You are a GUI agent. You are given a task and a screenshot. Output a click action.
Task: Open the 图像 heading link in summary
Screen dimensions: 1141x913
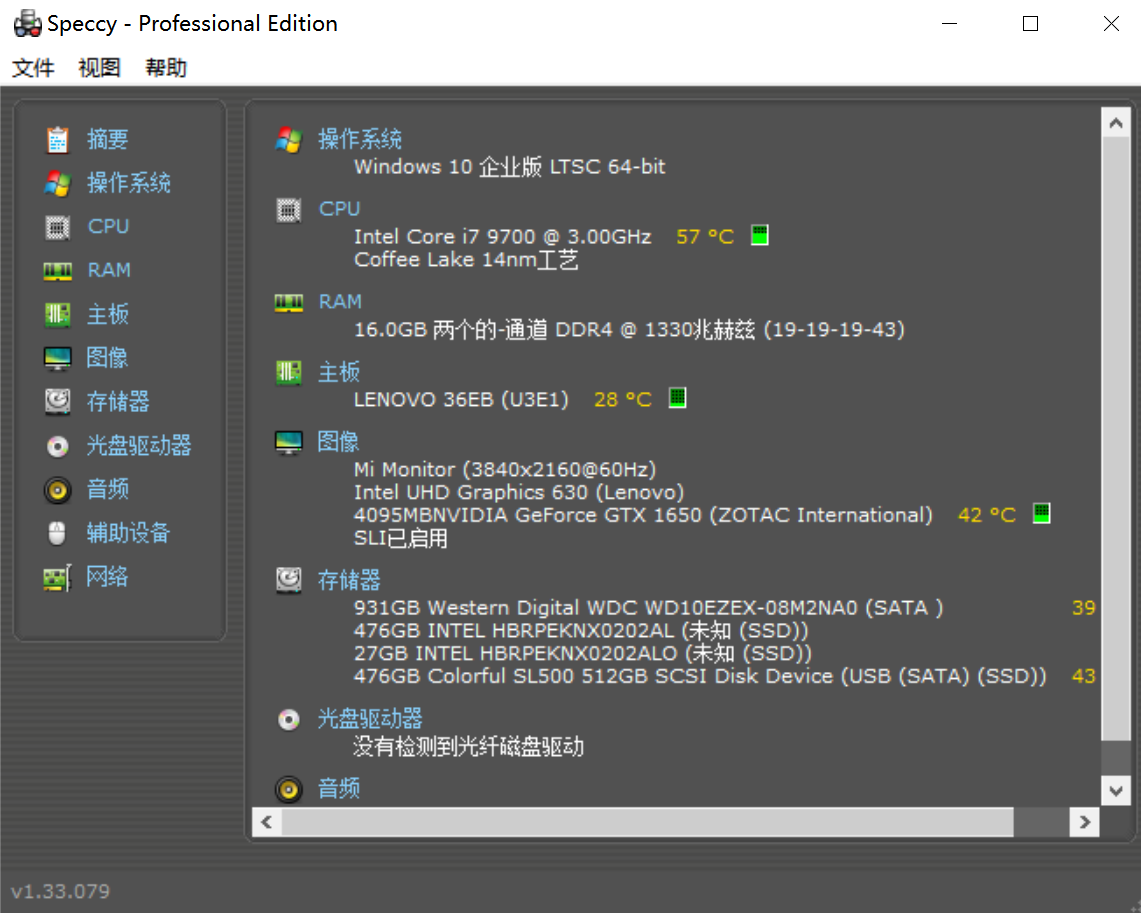pyautogui.click(x=338, y=442)
